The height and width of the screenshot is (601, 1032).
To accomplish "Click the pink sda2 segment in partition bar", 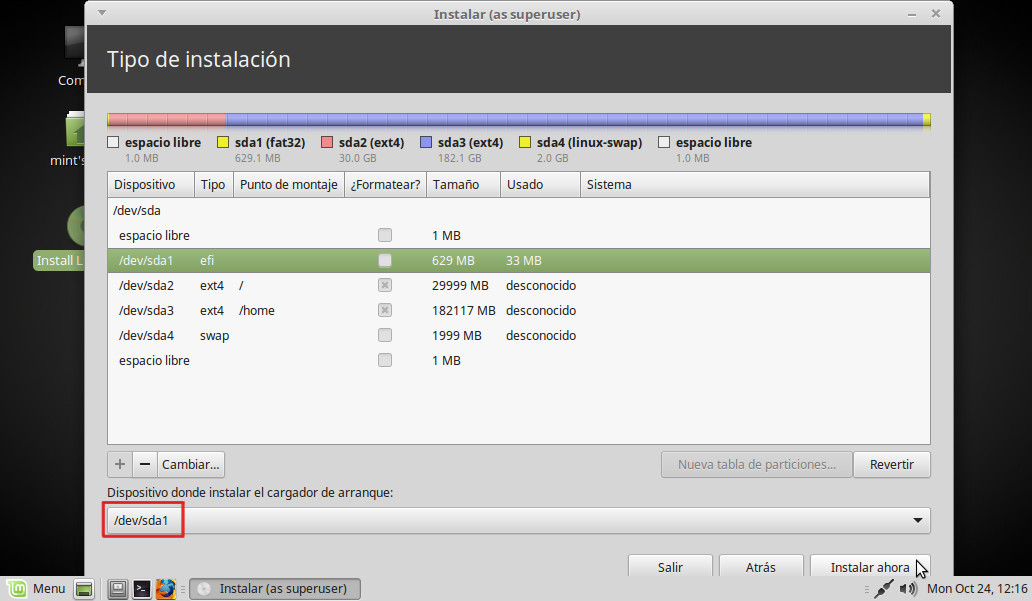I will 166,120.
